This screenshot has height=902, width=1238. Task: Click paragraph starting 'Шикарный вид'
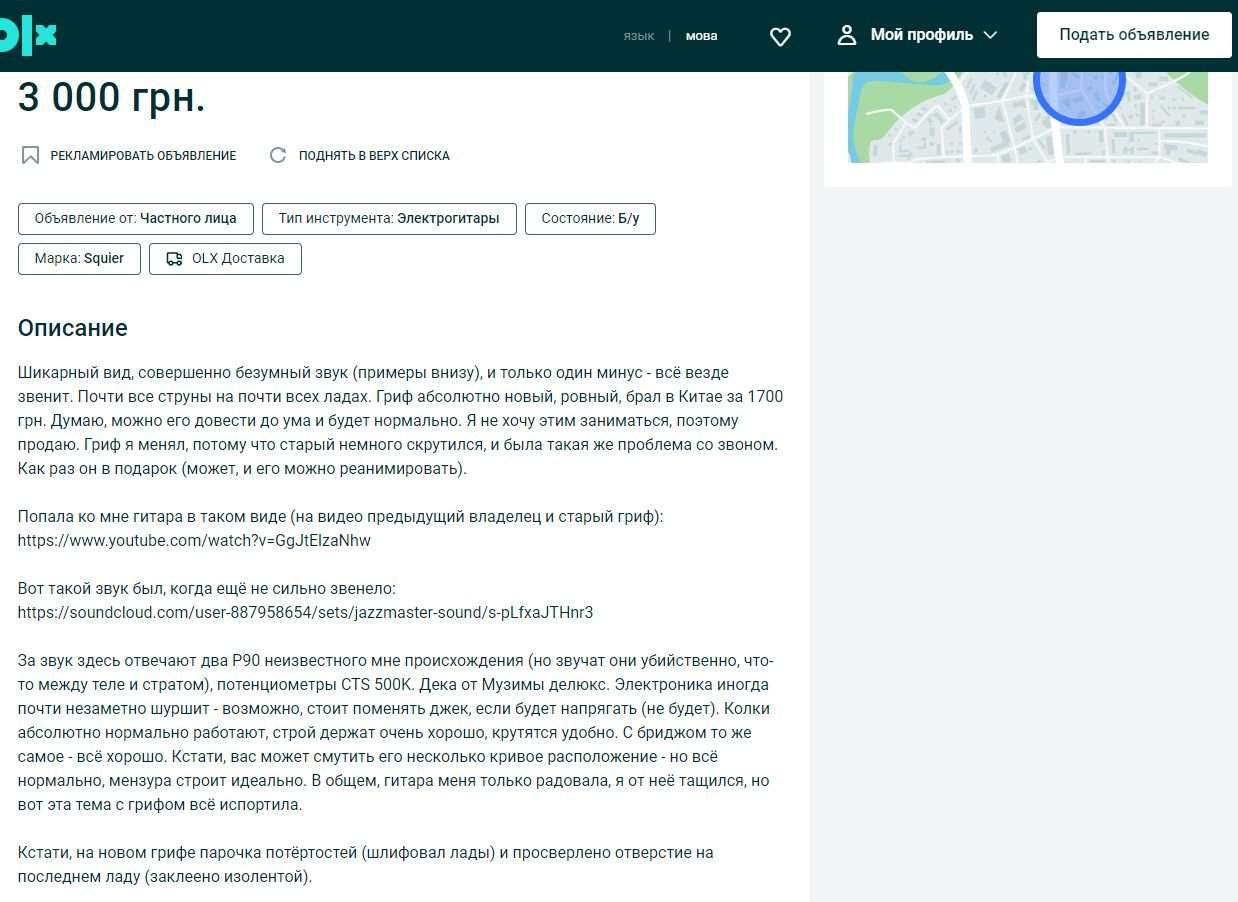[x=400, y=420]
